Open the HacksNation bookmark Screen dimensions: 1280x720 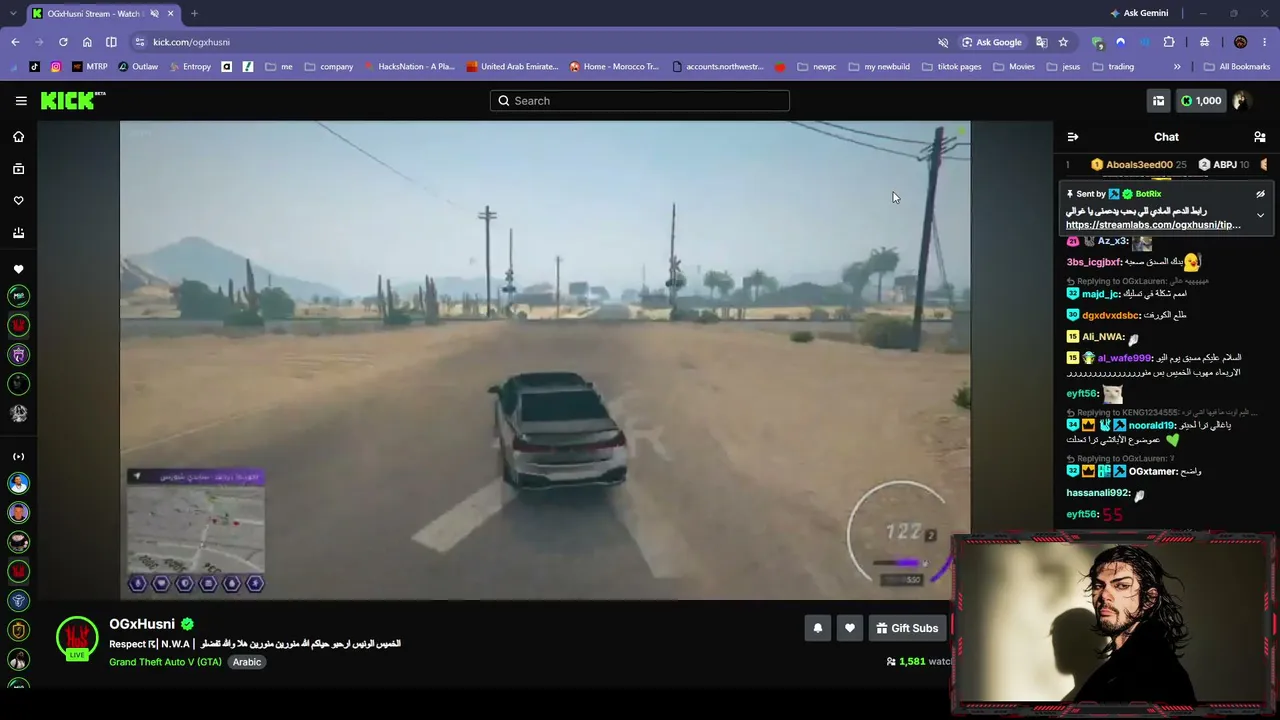tap(409, 67)
